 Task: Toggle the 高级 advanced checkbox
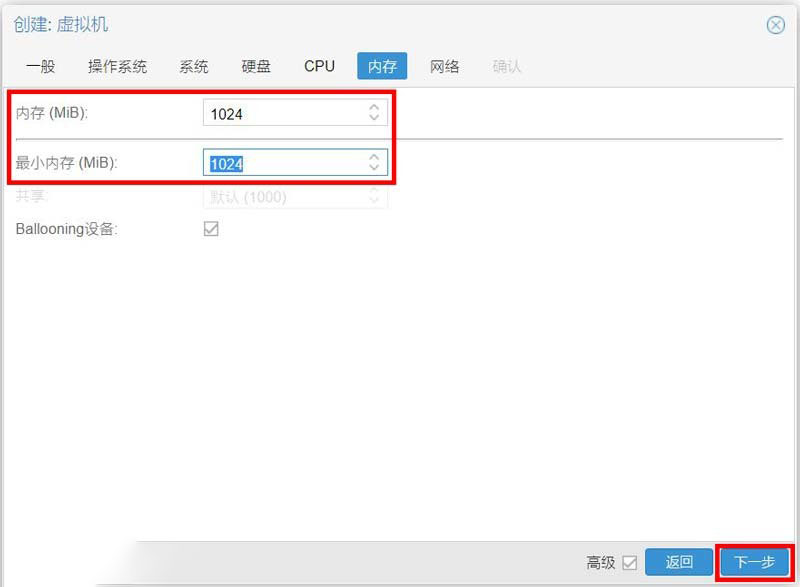(630, 563)
